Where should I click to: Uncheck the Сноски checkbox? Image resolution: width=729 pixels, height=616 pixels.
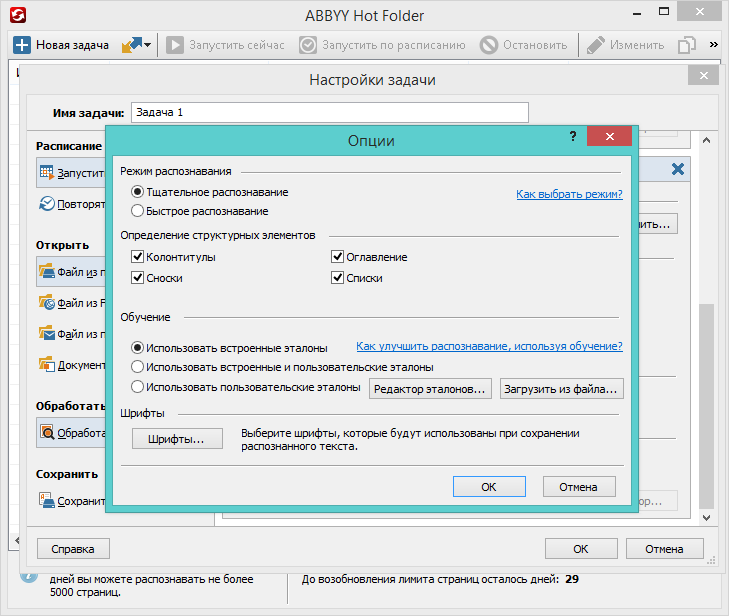click(137, 278)
